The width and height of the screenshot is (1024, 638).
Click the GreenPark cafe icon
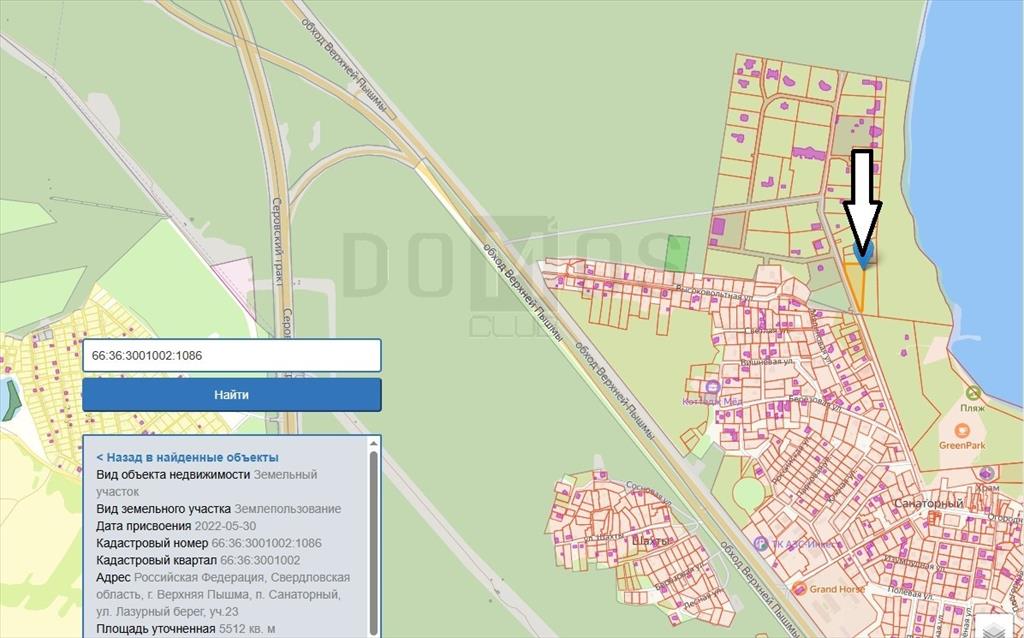(962, 431)
